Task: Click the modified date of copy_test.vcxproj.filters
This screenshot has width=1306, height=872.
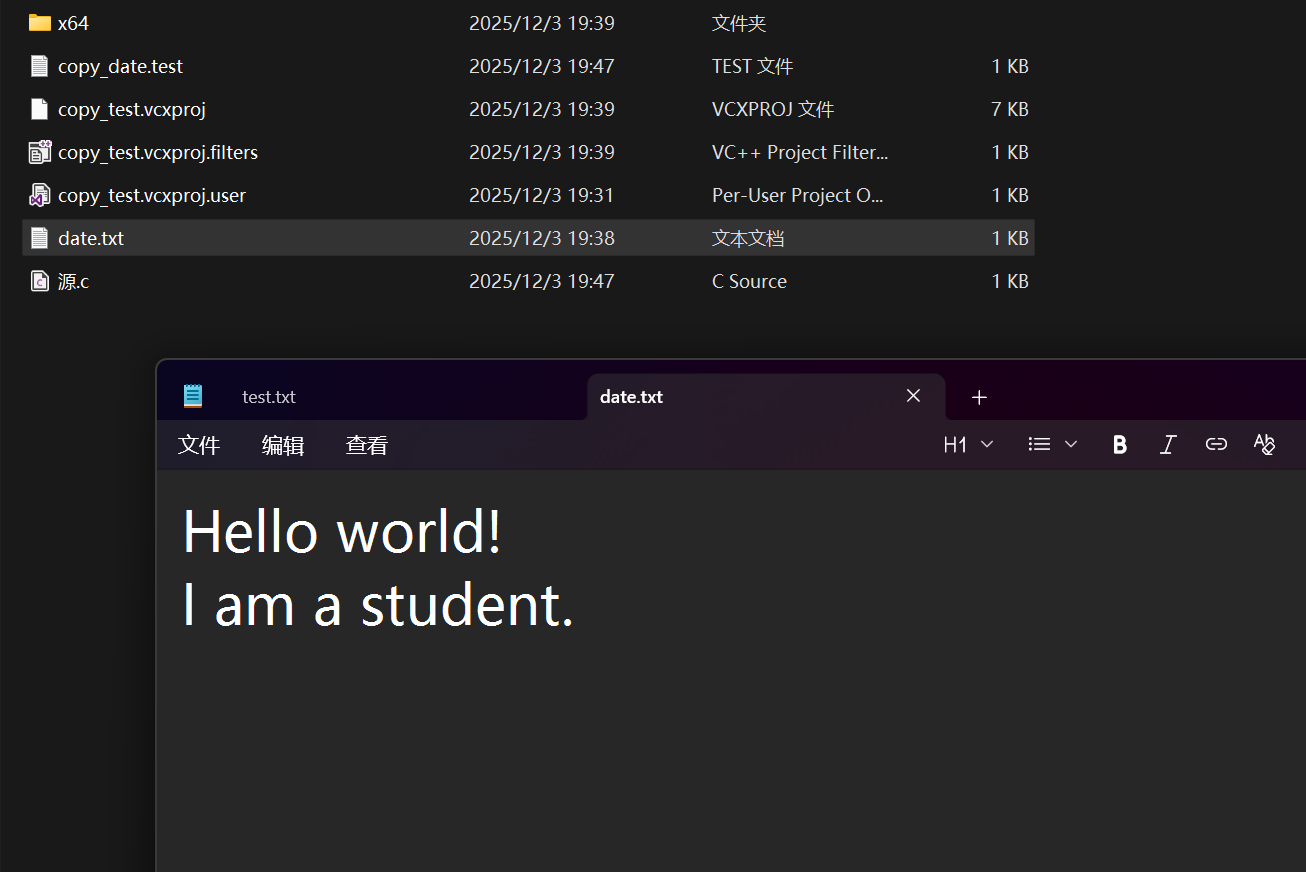Action: (542, 152)
